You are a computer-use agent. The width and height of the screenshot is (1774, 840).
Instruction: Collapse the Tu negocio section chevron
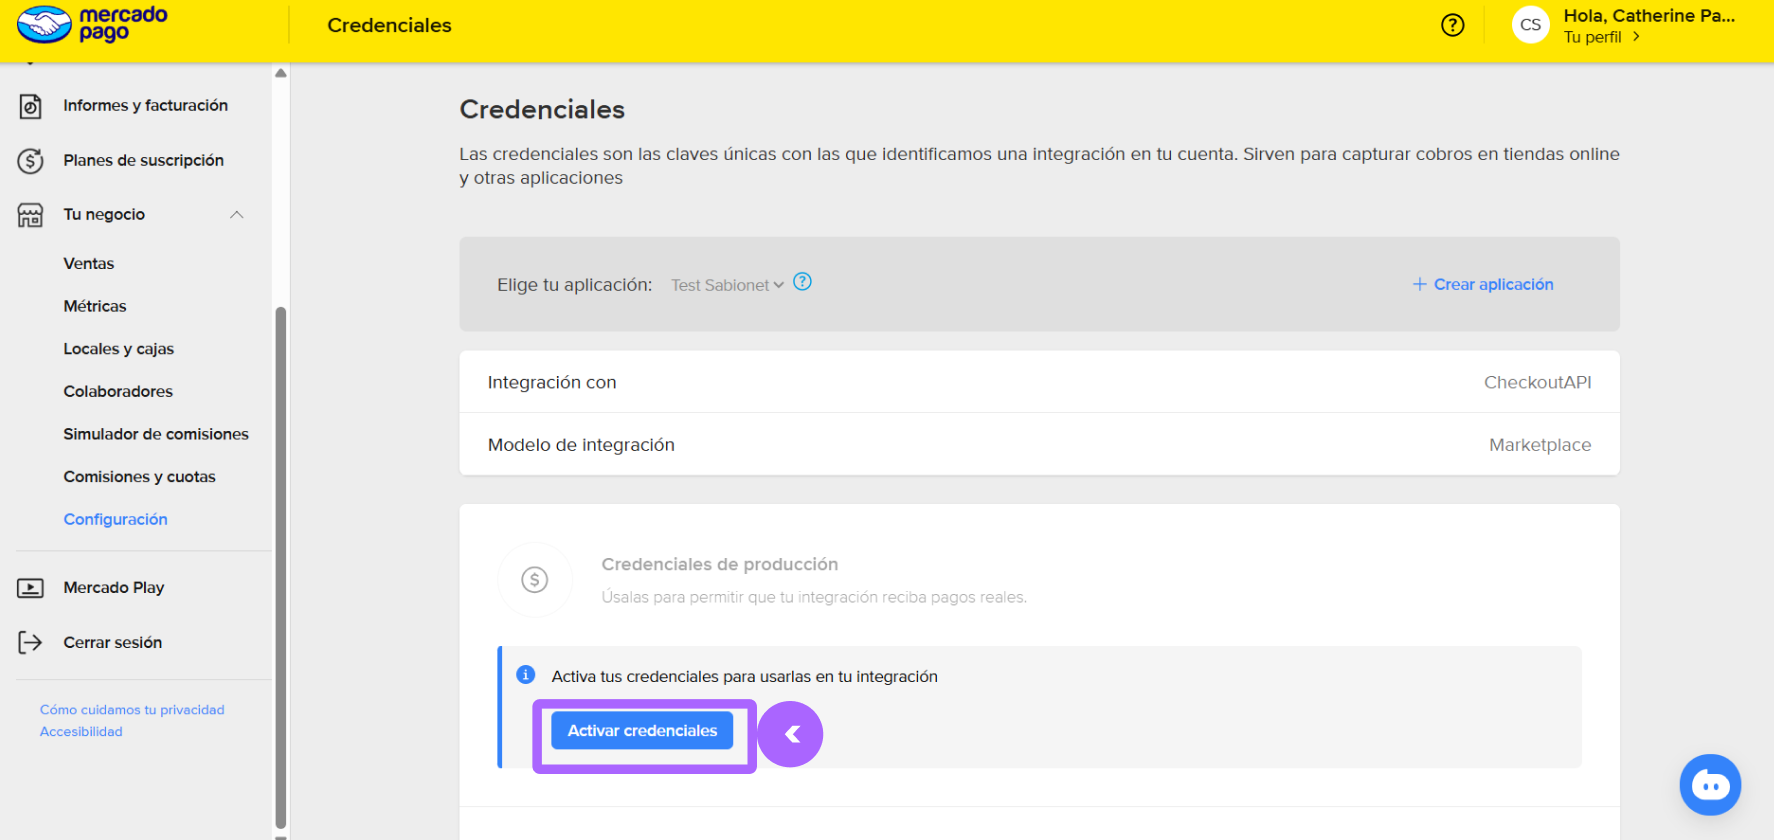[x=237, y=215]
